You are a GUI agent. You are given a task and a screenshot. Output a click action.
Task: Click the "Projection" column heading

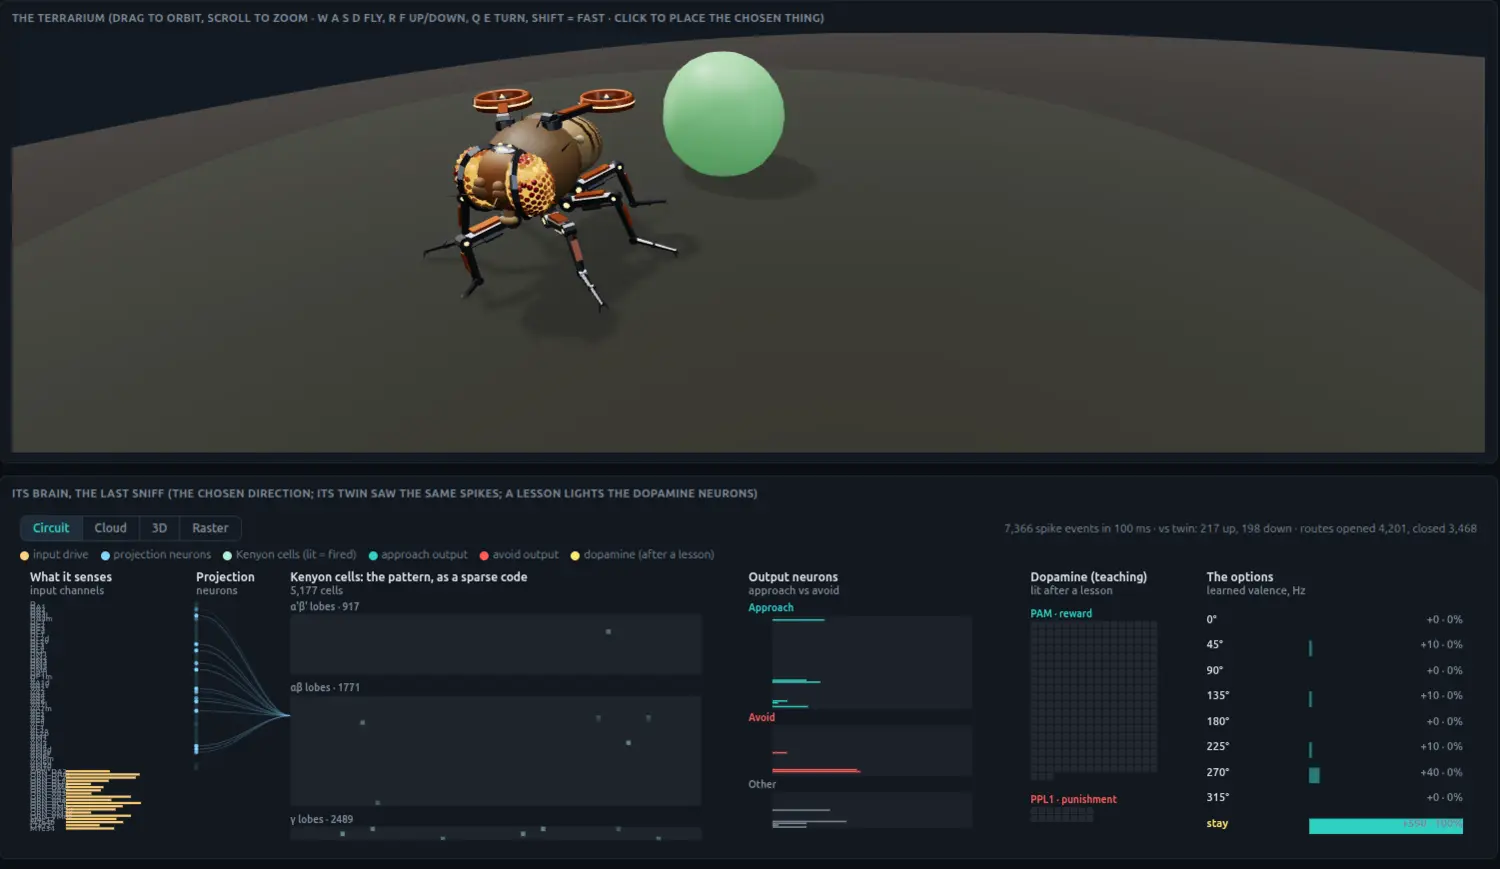tap(225, 577)
